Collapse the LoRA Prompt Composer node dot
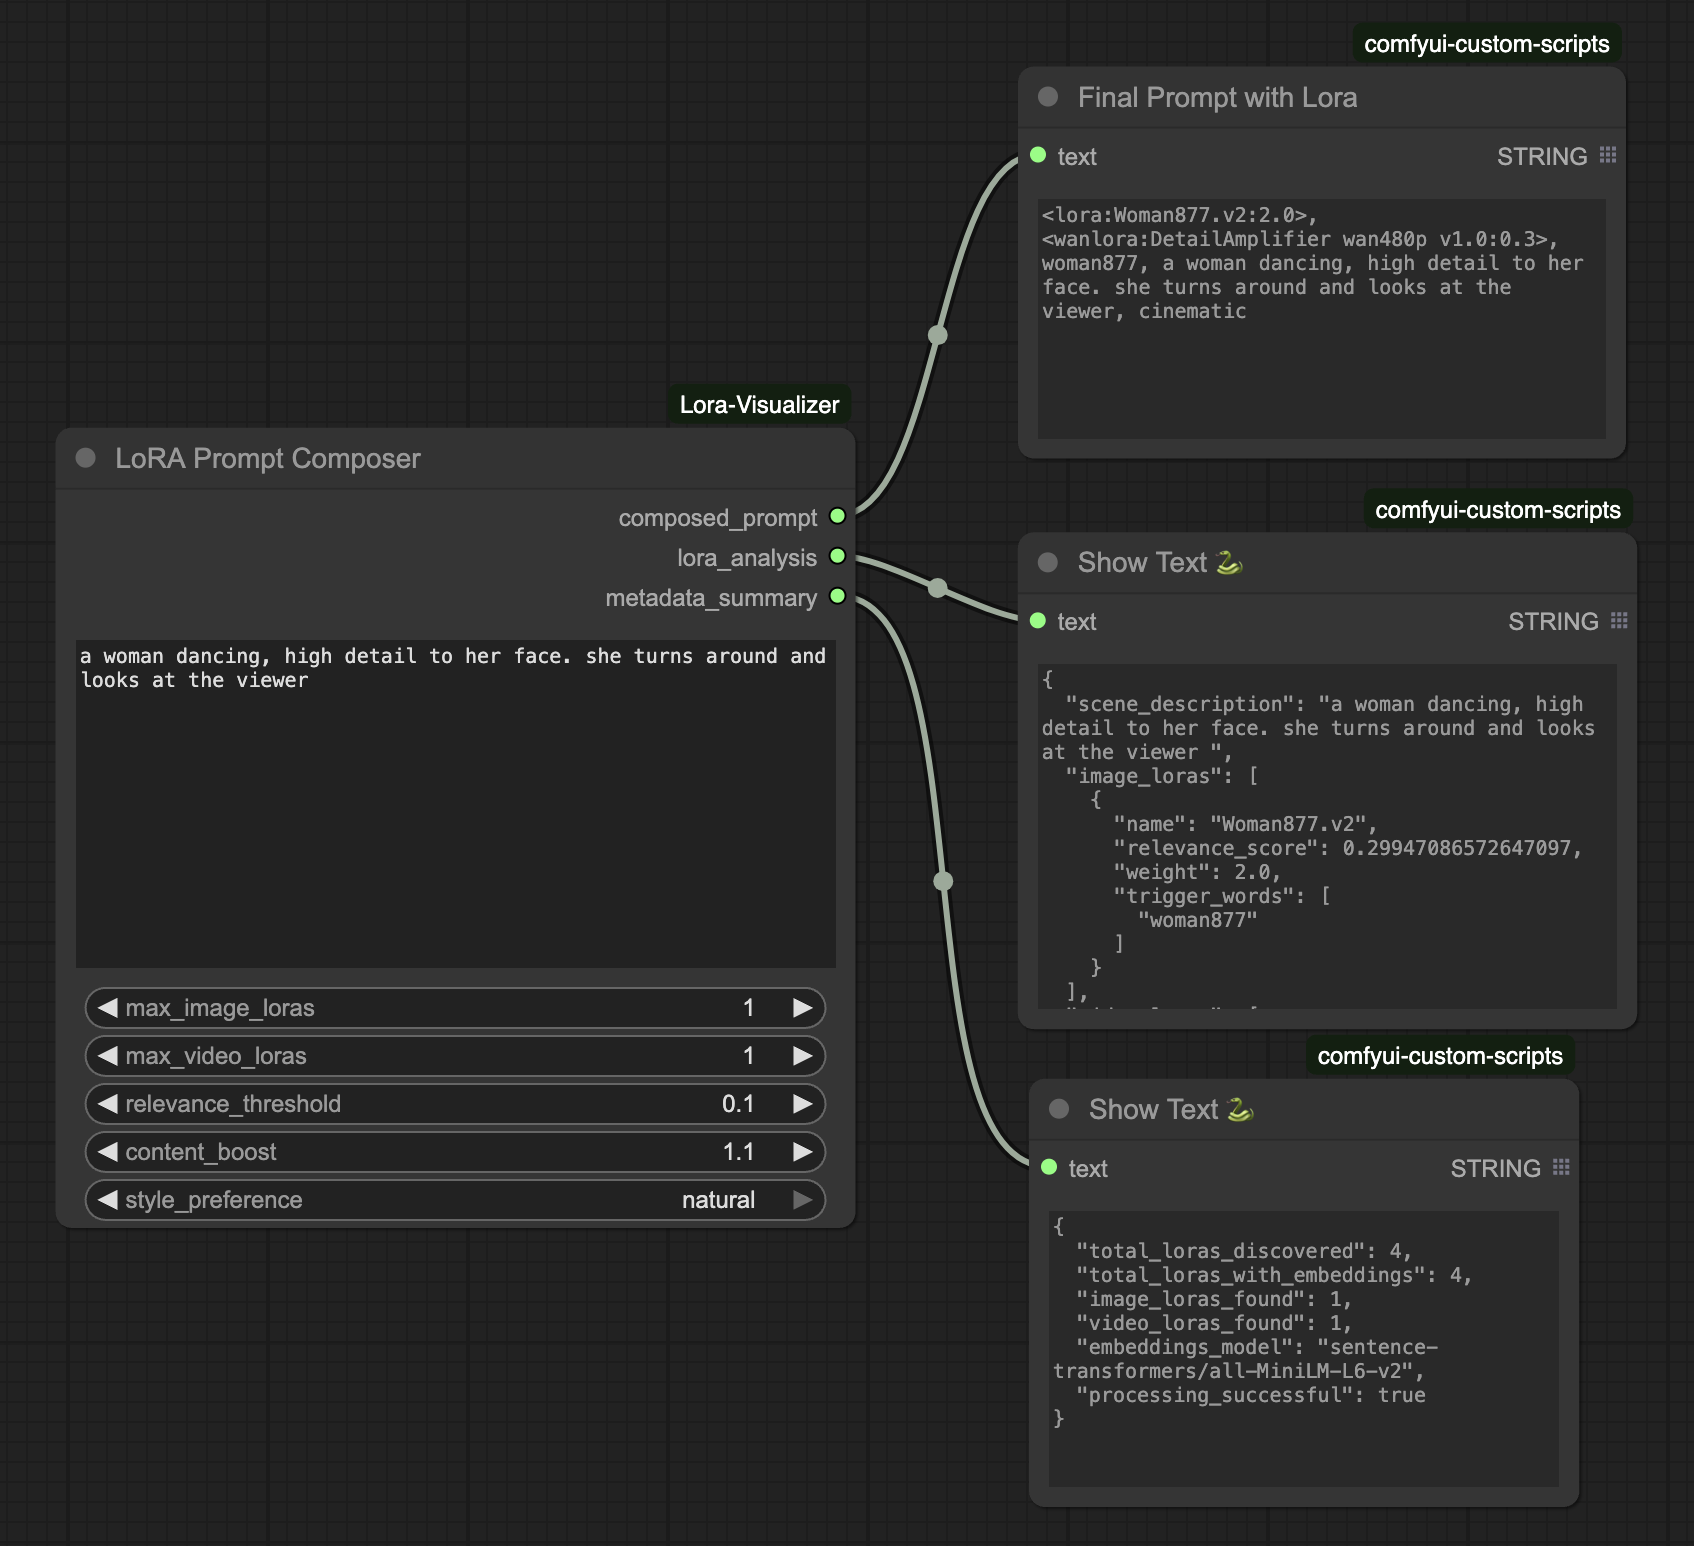 86,458
